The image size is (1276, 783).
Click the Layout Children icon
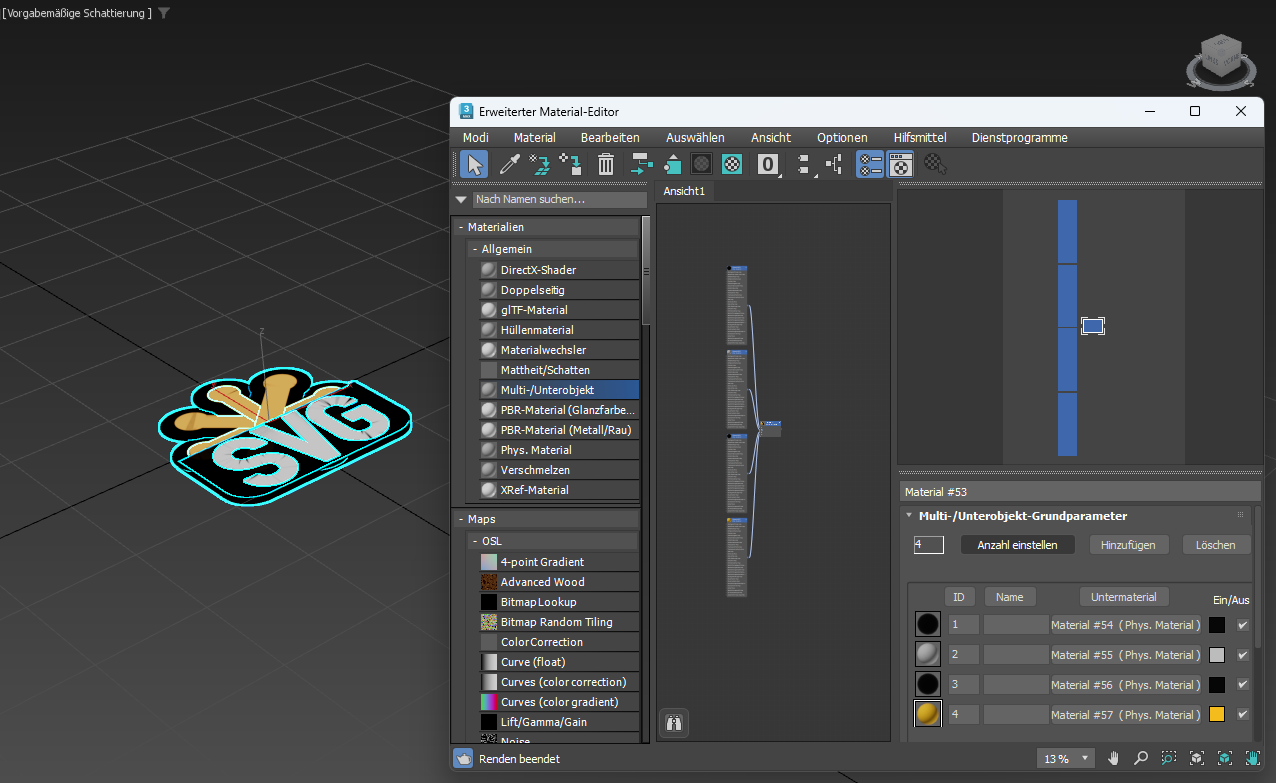click(834, 164)
